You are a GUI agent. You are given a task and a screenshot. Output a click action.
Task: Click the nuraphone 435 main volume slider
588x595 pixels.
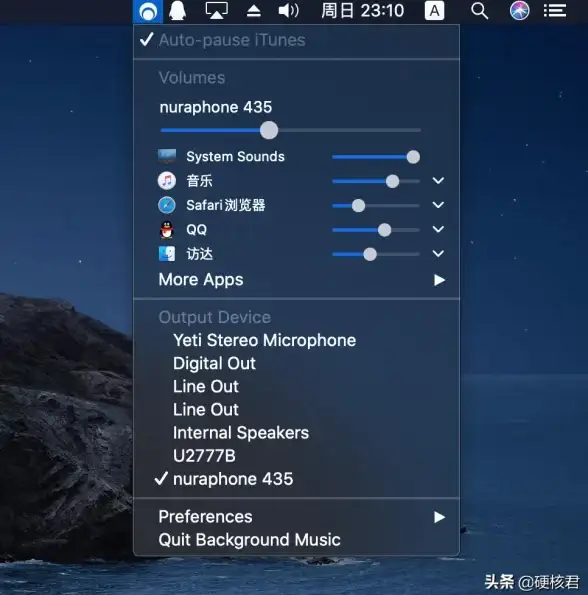point(291,130)
